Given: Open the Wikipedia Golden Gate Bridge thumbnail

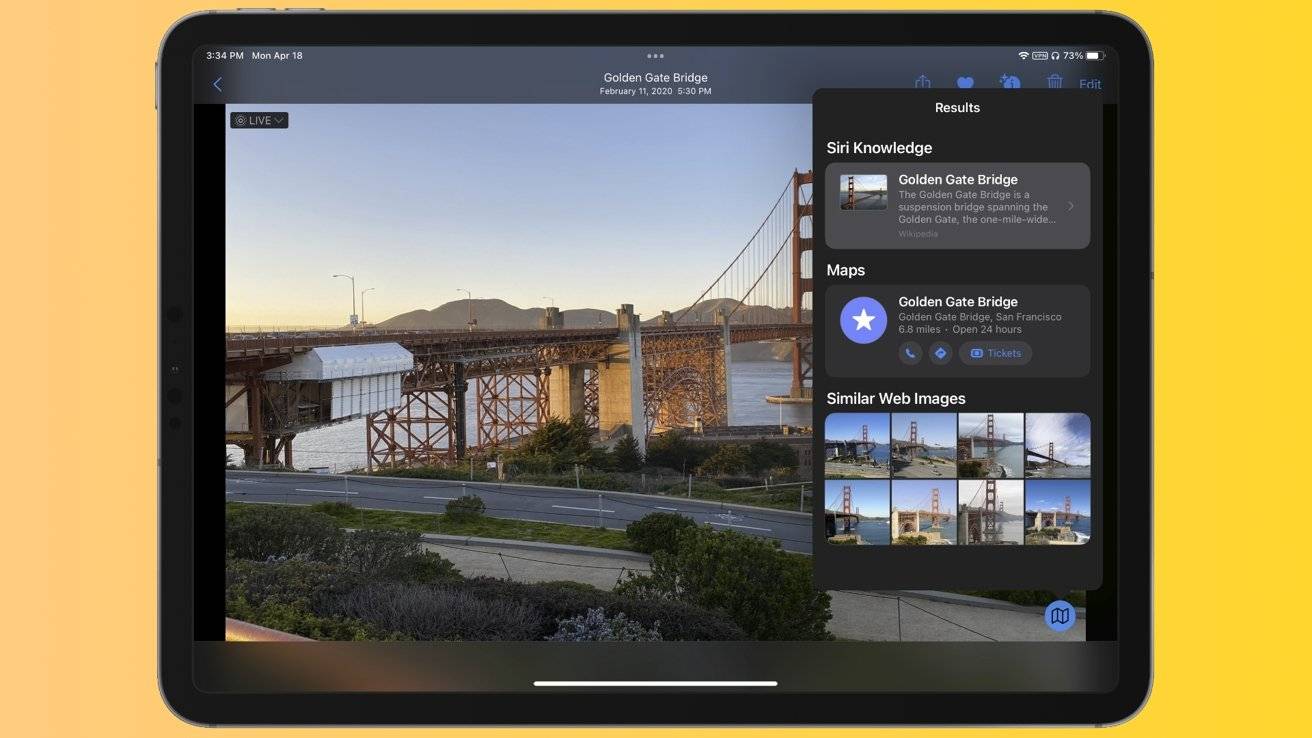Looking at the screenshot, I should (863, 192).
